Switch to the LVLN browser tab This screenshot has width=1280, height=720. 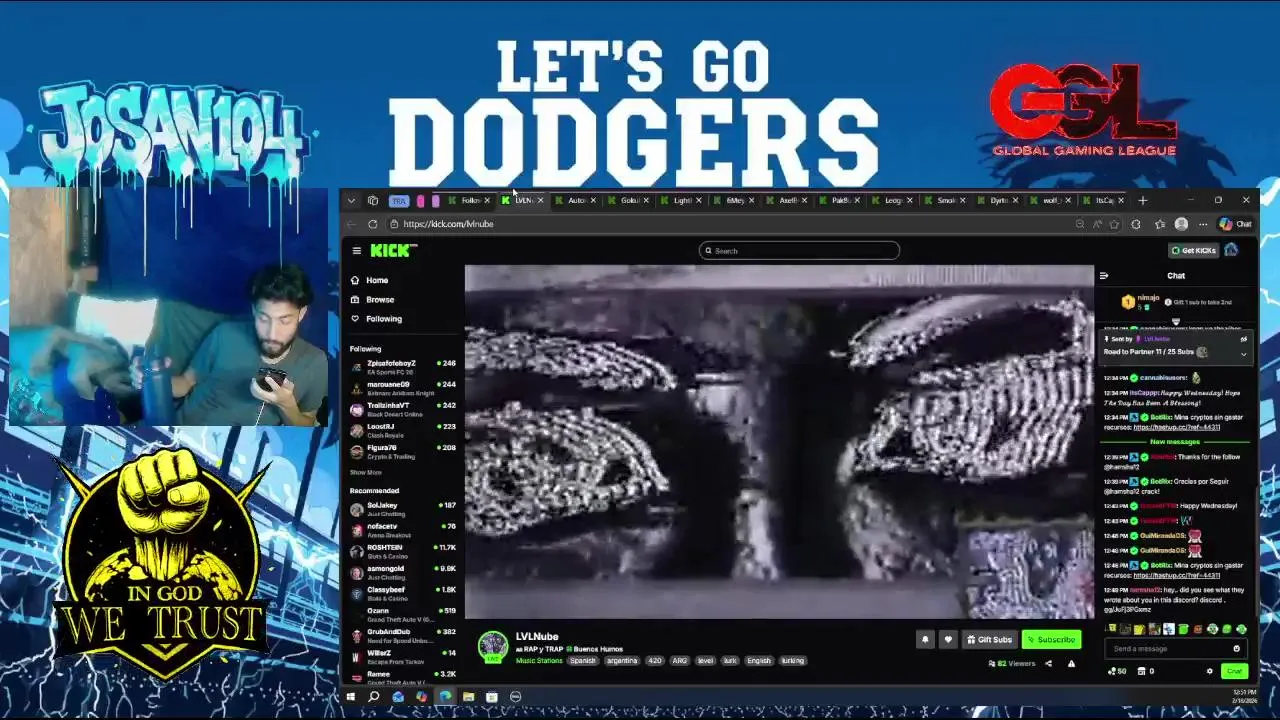pyautogui.click(x=522, y=200)
